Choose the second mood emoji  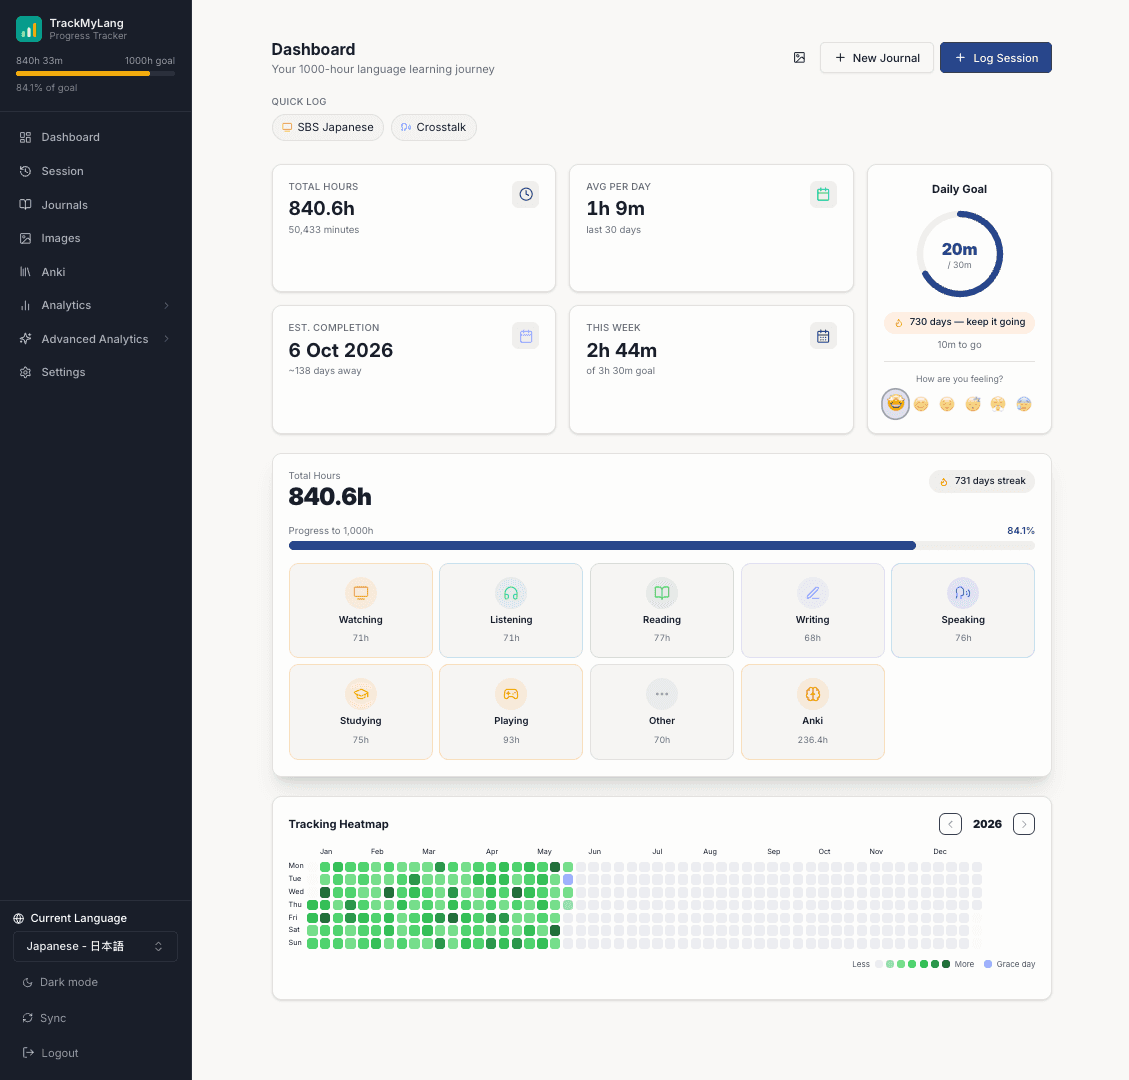(921, 404)
